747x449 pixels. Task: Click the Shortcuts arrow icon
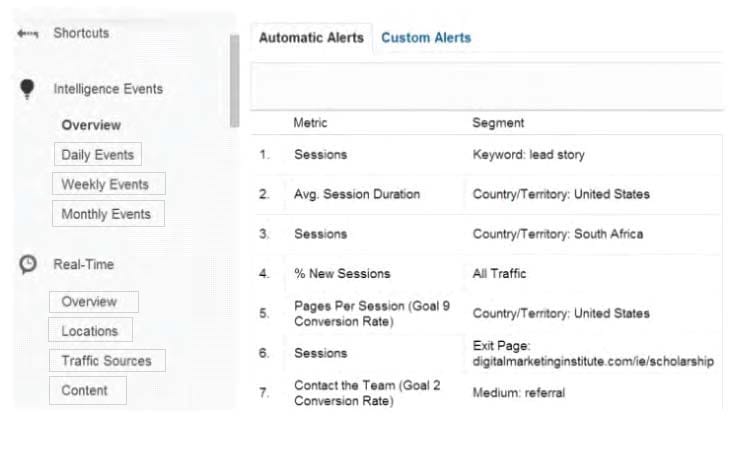pyautogui.click(x=28, y=33)
